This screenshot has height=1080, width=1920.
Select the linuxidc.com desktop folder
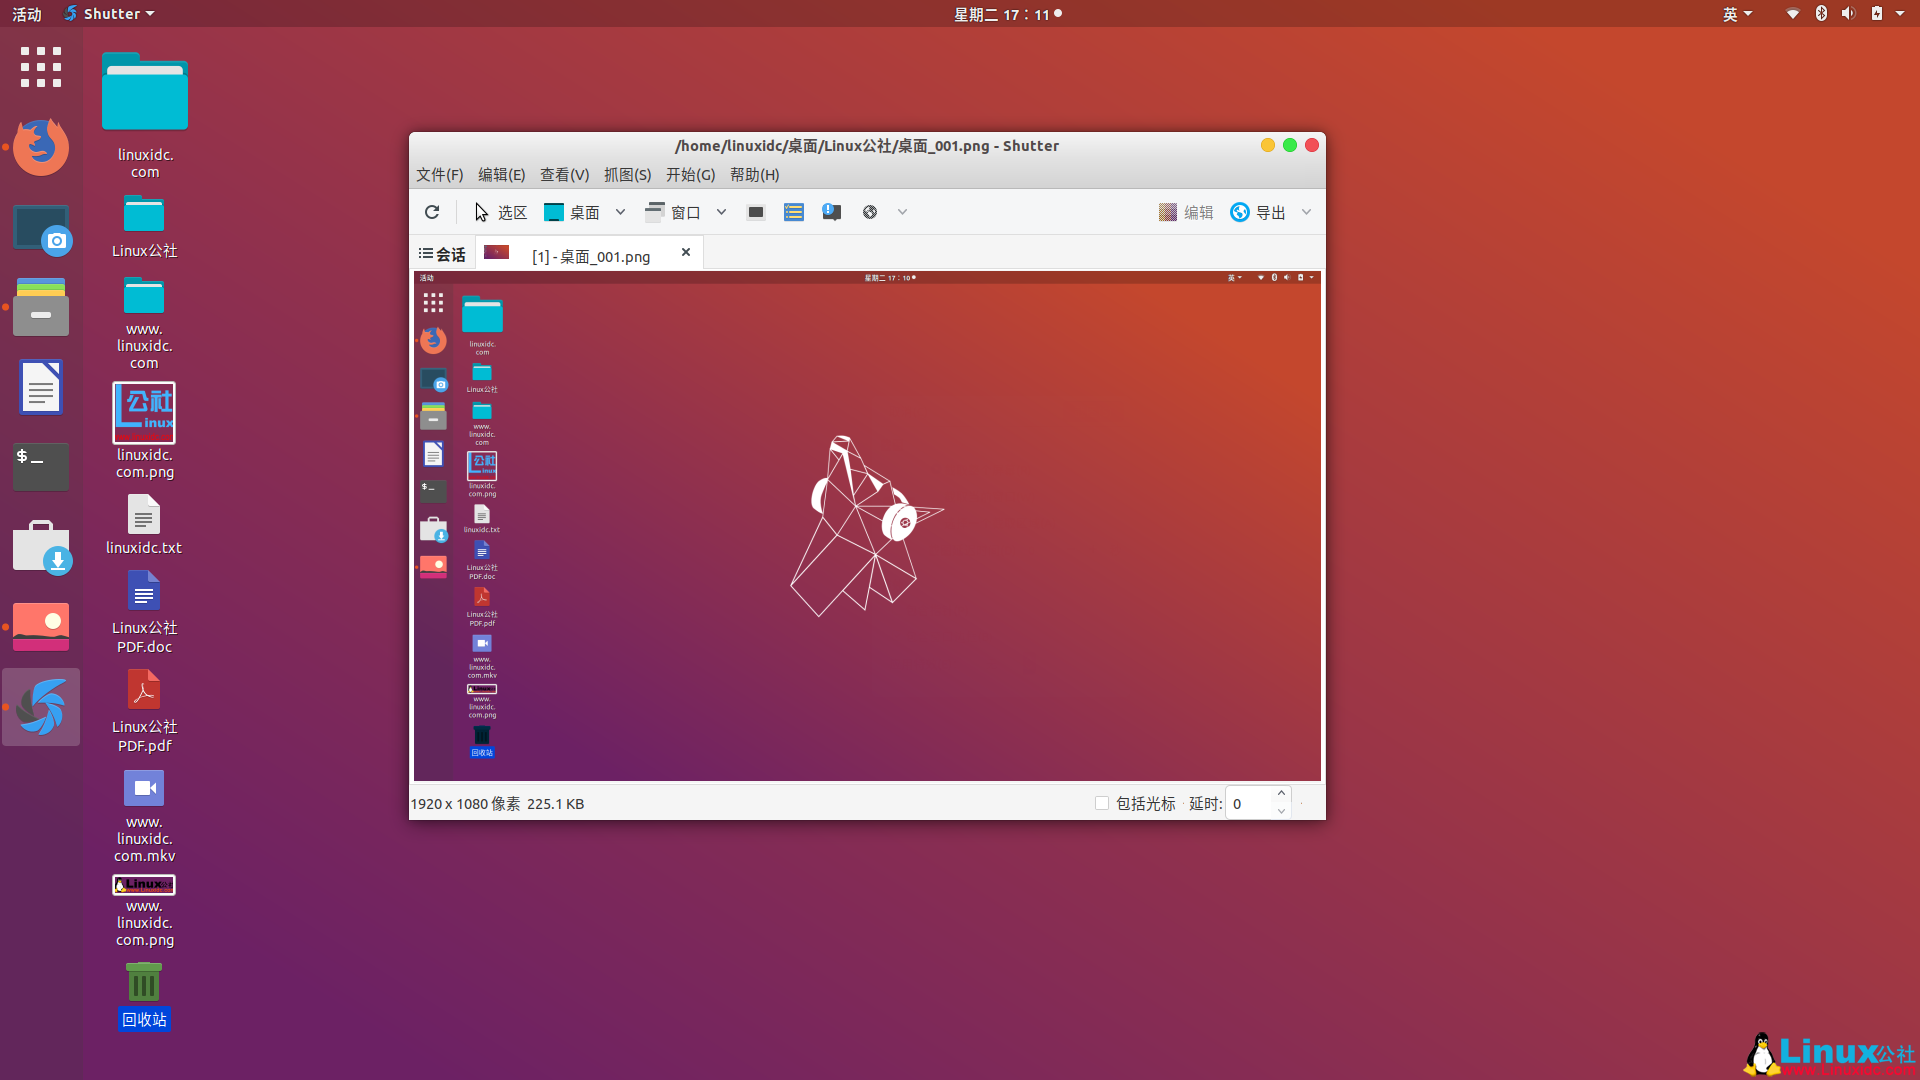145,115
